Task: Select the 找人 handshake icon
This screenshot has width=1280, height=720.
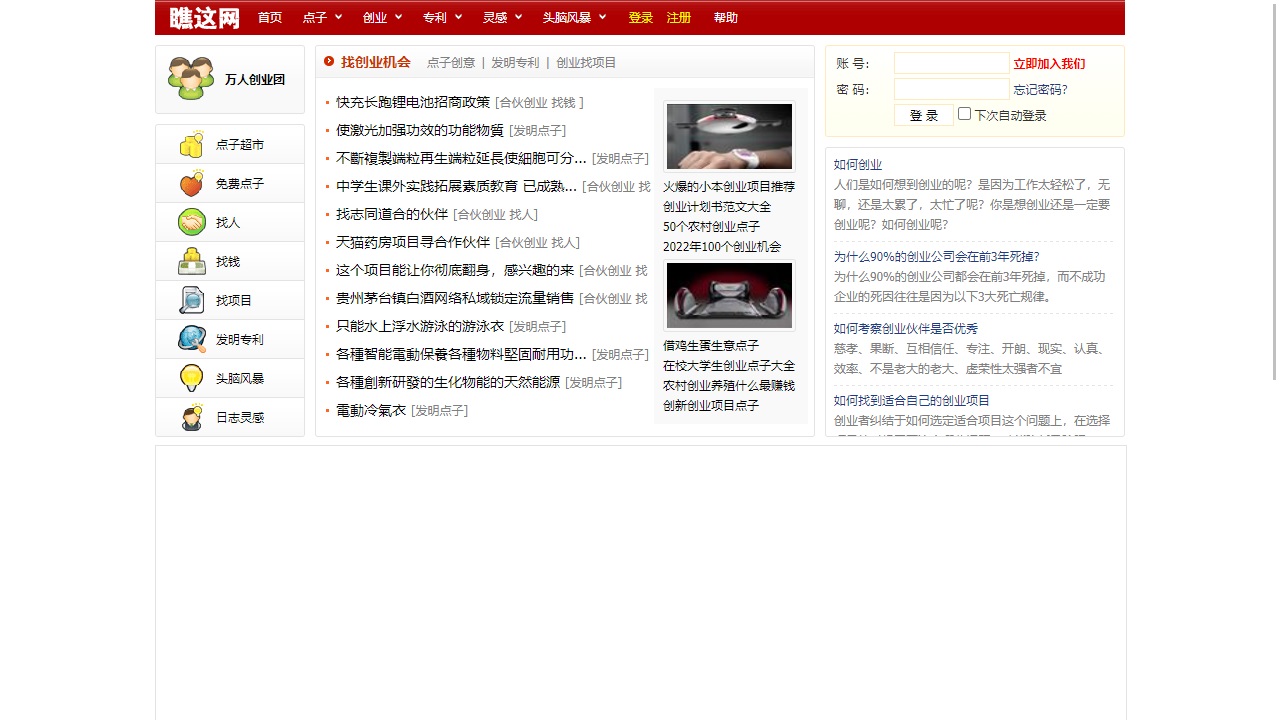Action: (x=191, y=222)
